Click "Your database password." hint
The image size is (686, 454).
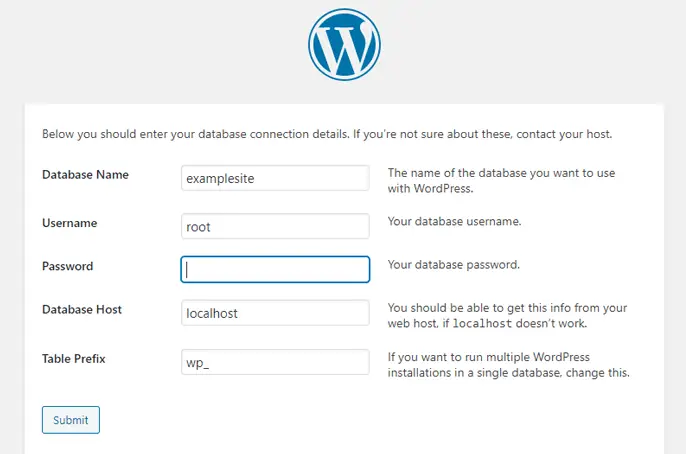(454, 265)
